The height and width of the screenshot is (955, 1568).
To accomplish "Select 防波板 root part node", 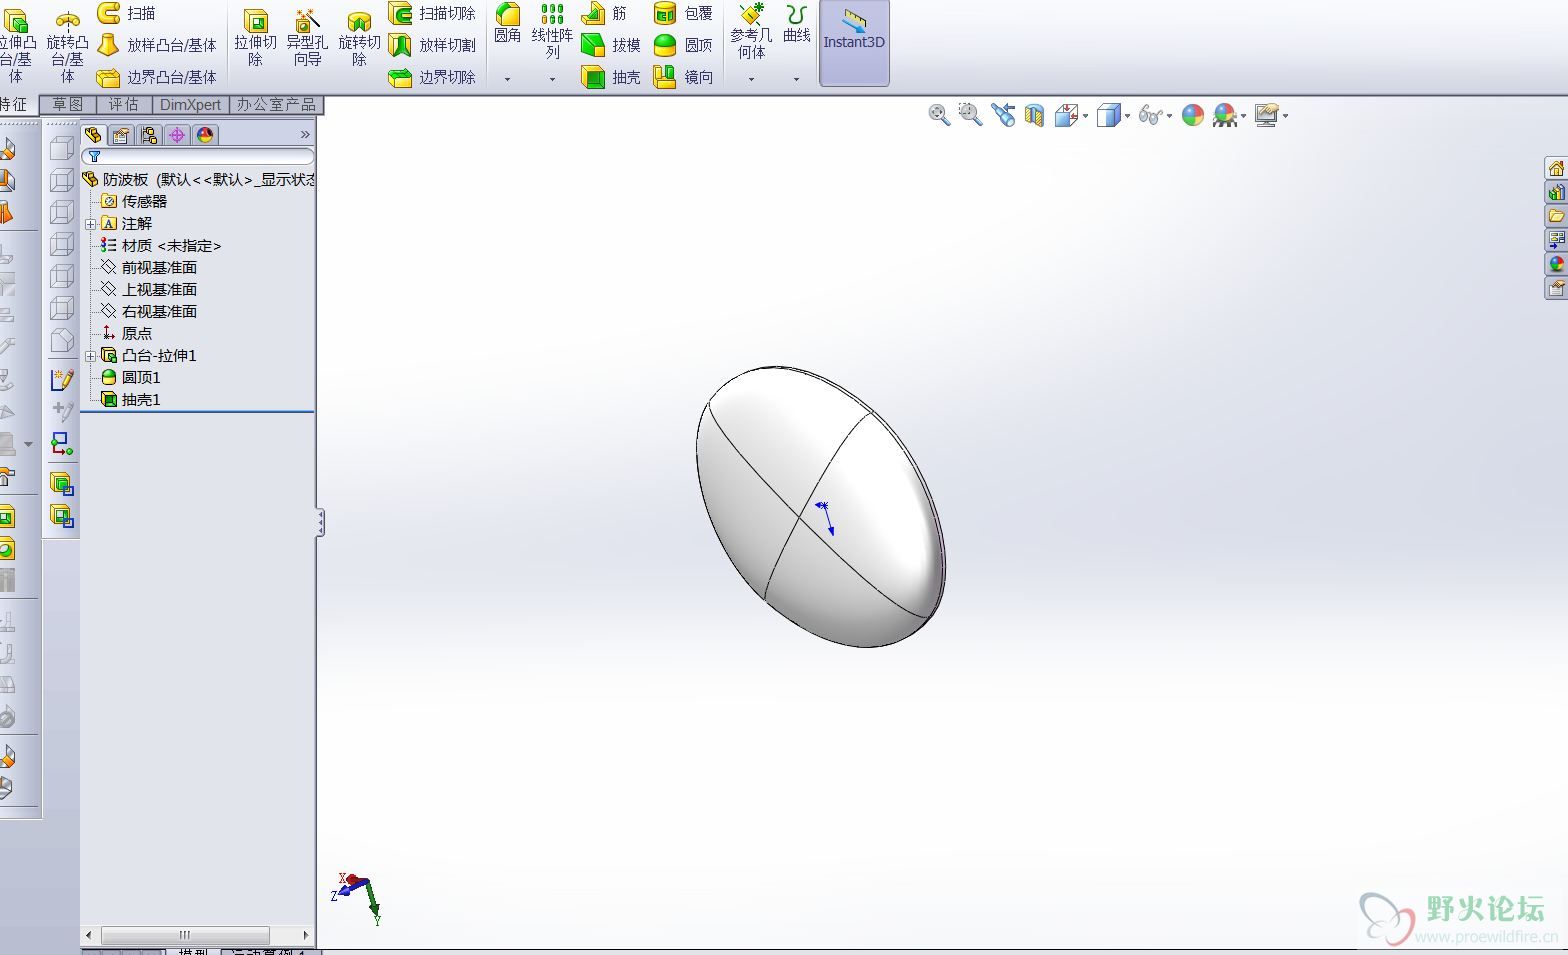I will [198, 179].
